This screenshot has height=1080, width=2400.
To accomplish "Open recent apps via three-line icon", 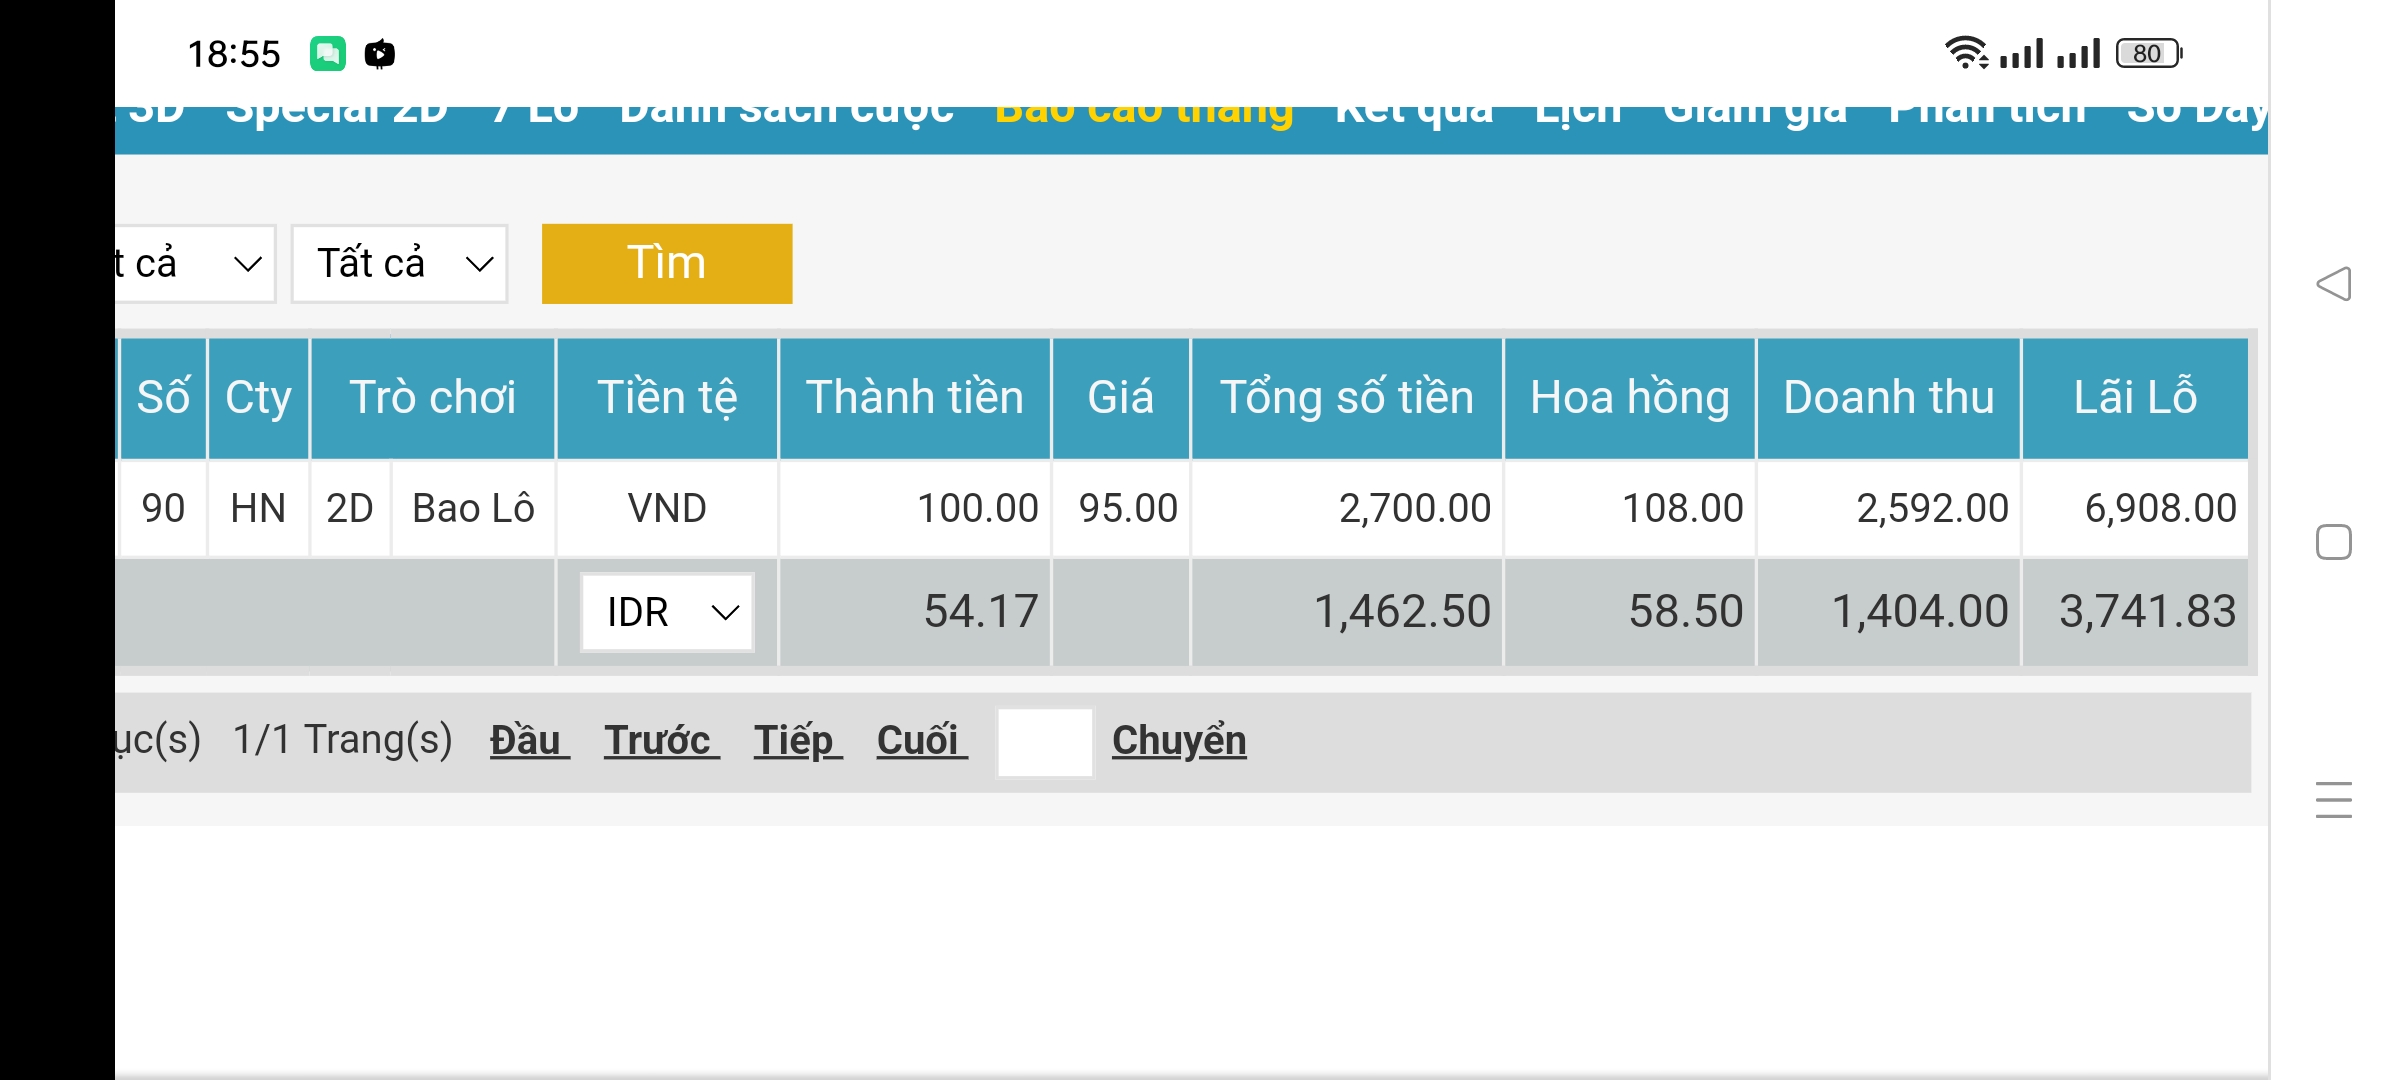I will tap(2334, 800).
